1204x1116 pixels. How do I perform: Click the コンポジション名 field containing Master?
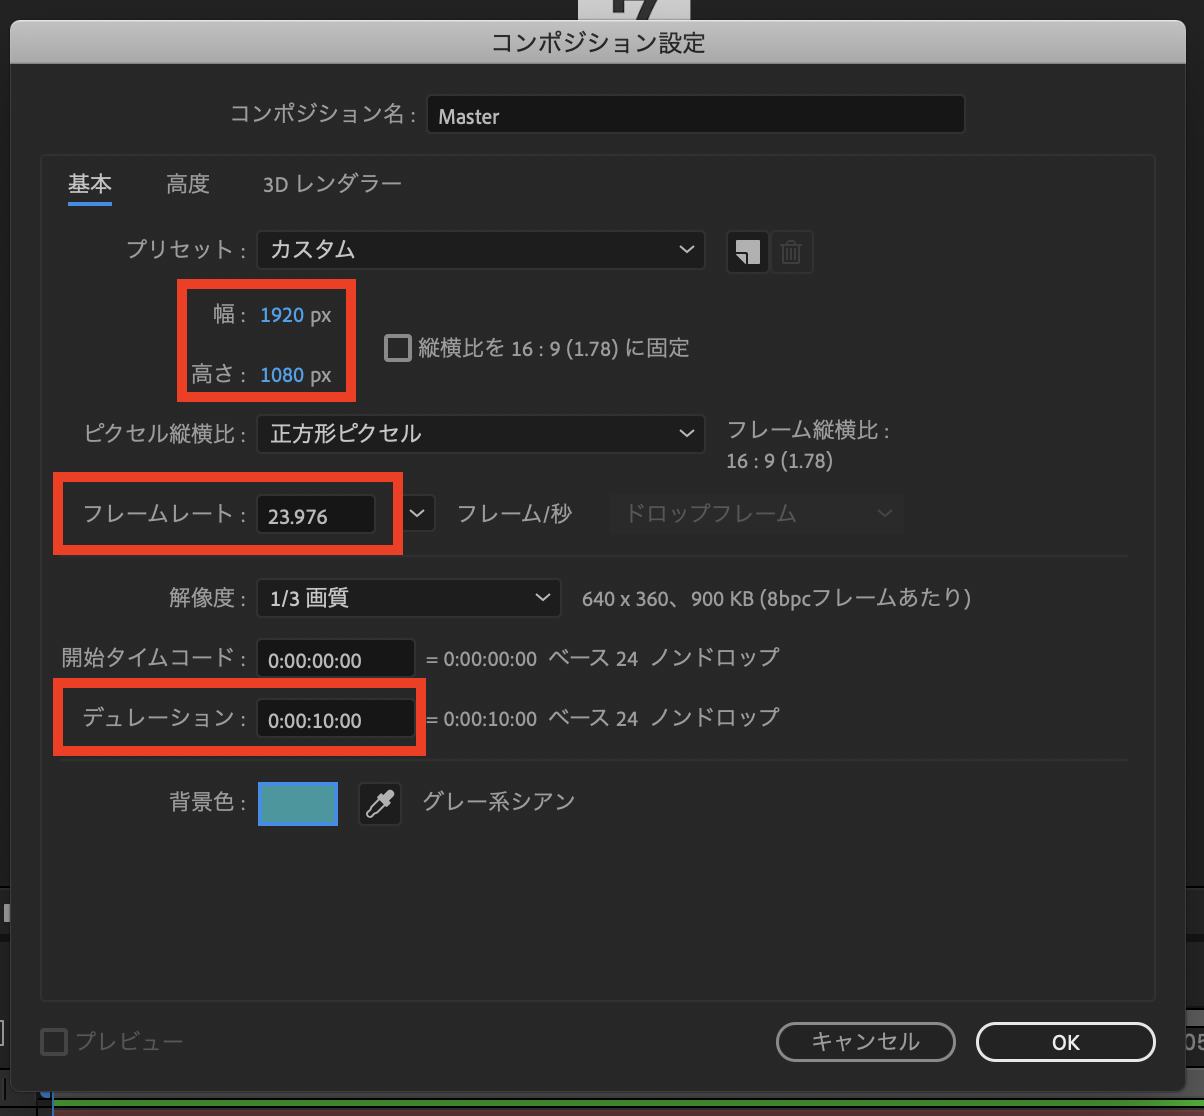click(x=695, y=115)
